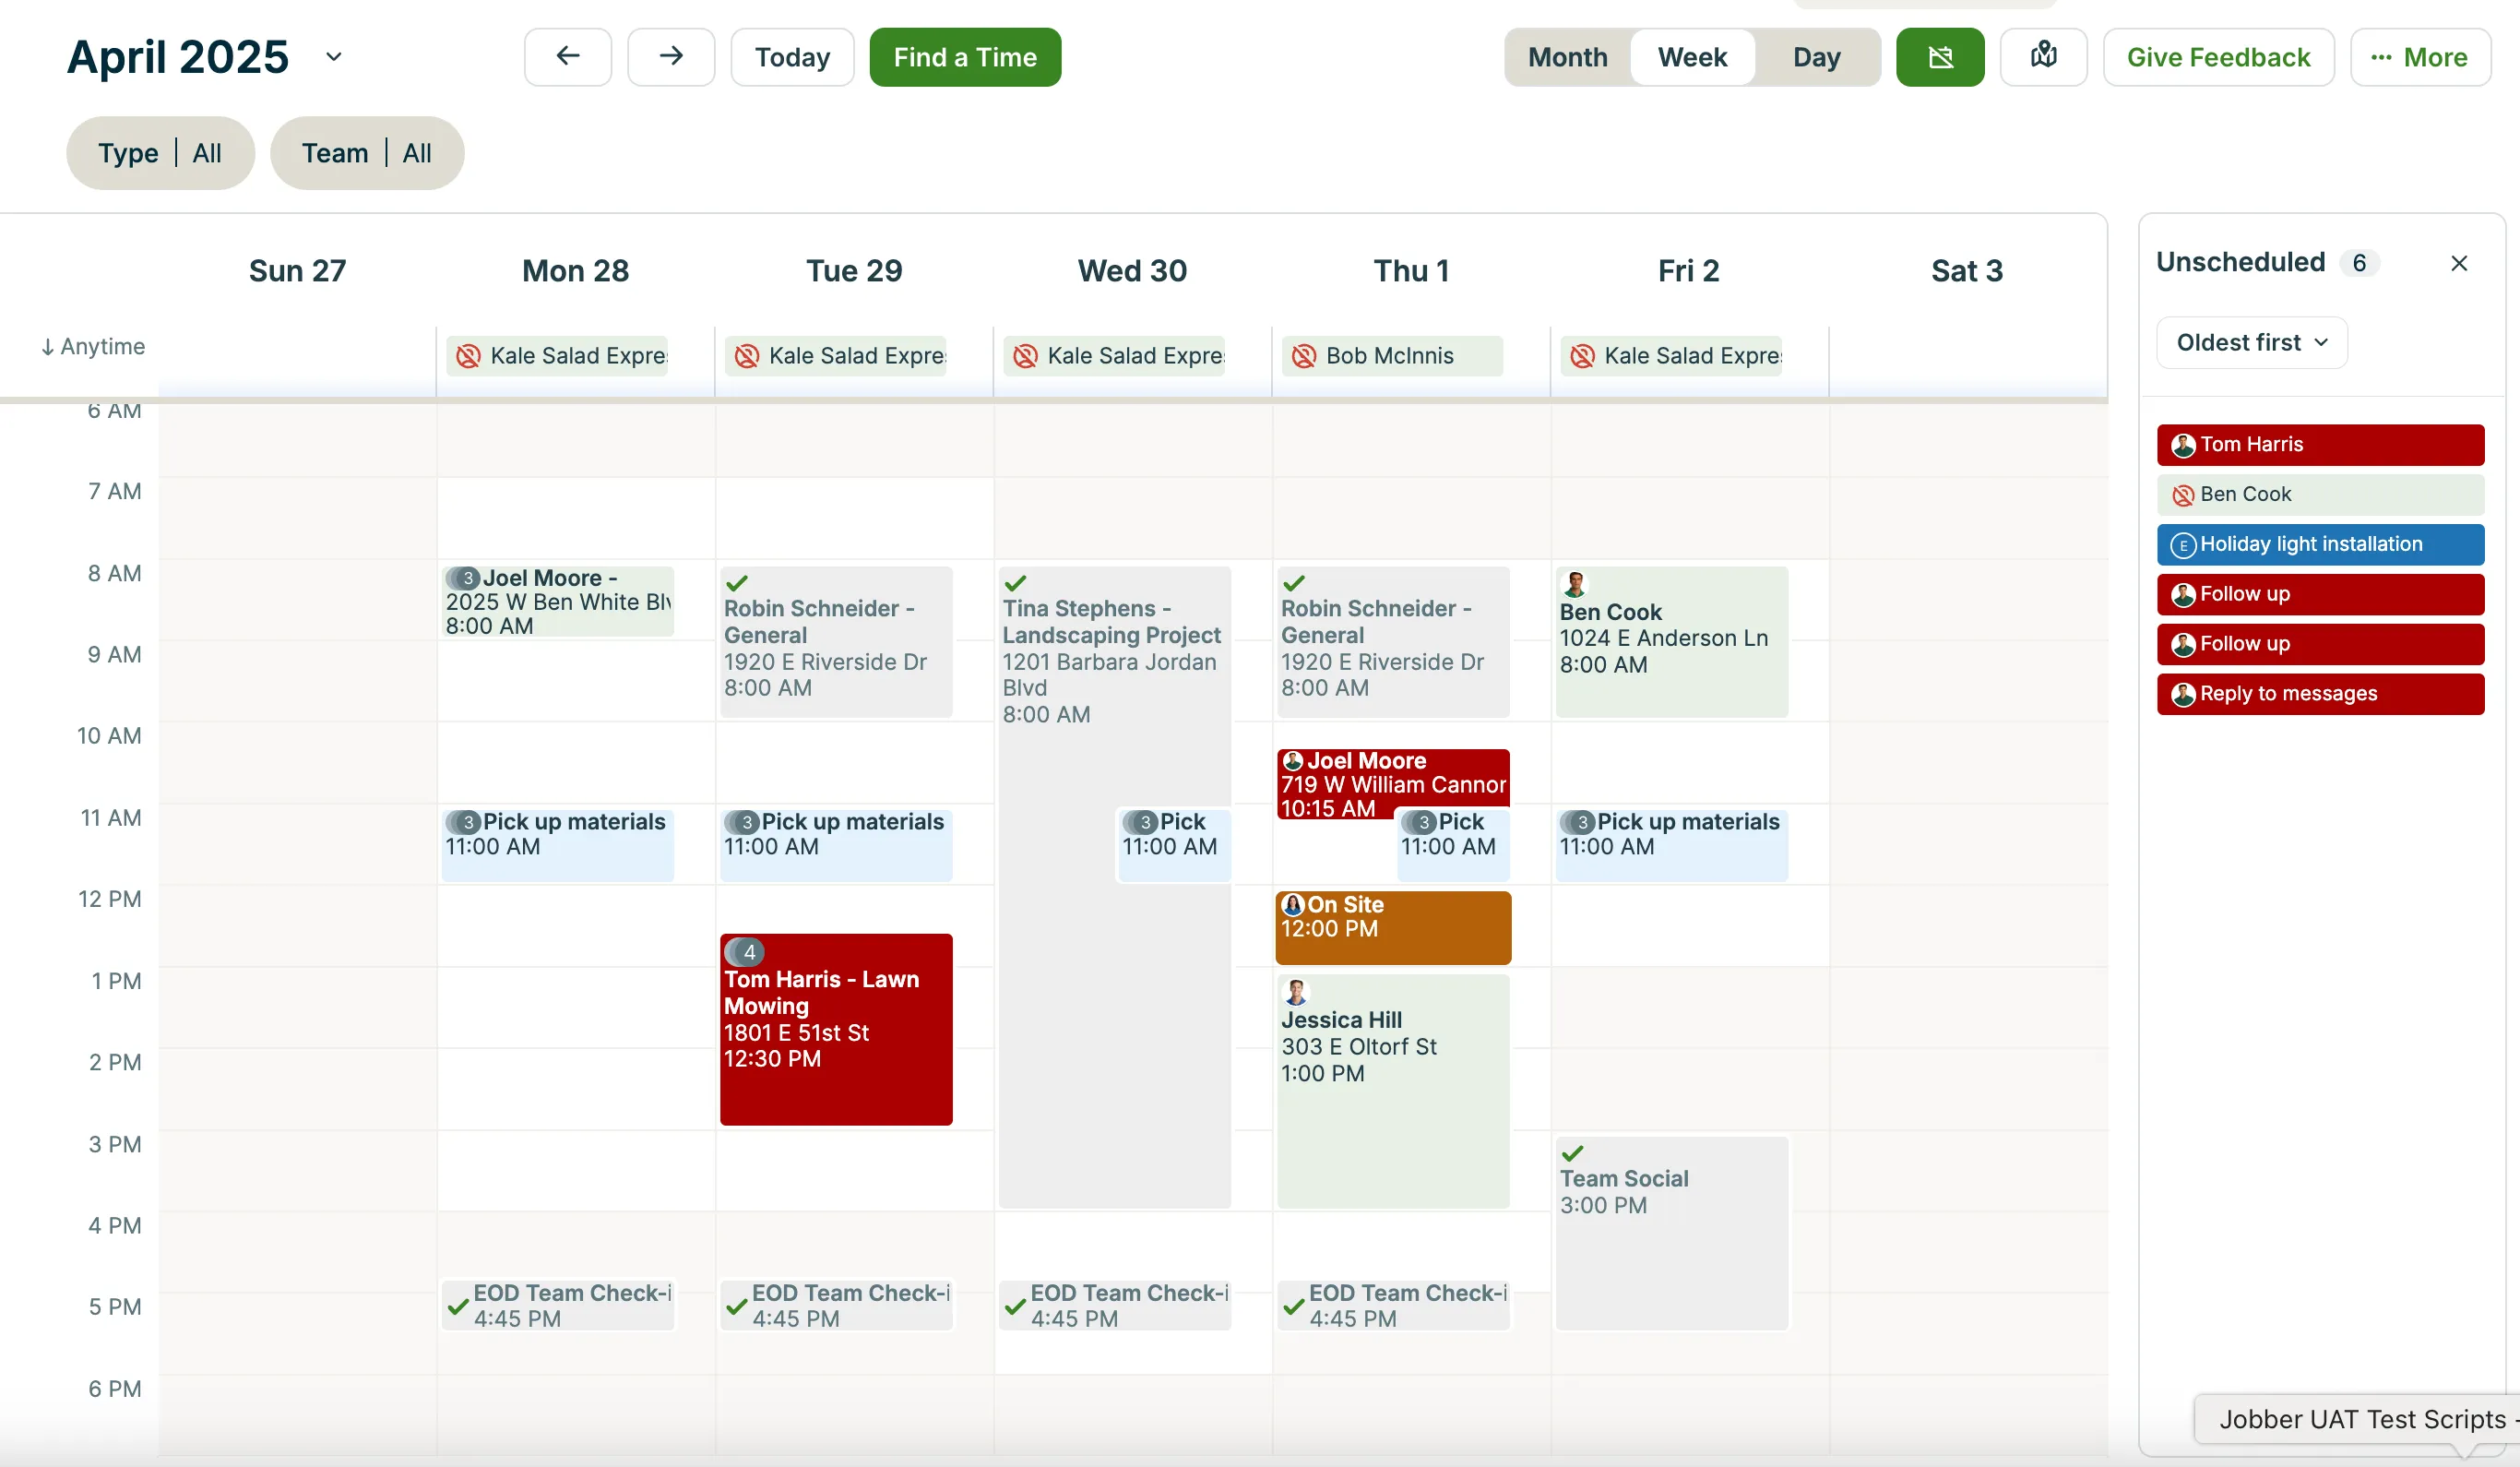
Task: Jump to Today
Action: (792, 57)
